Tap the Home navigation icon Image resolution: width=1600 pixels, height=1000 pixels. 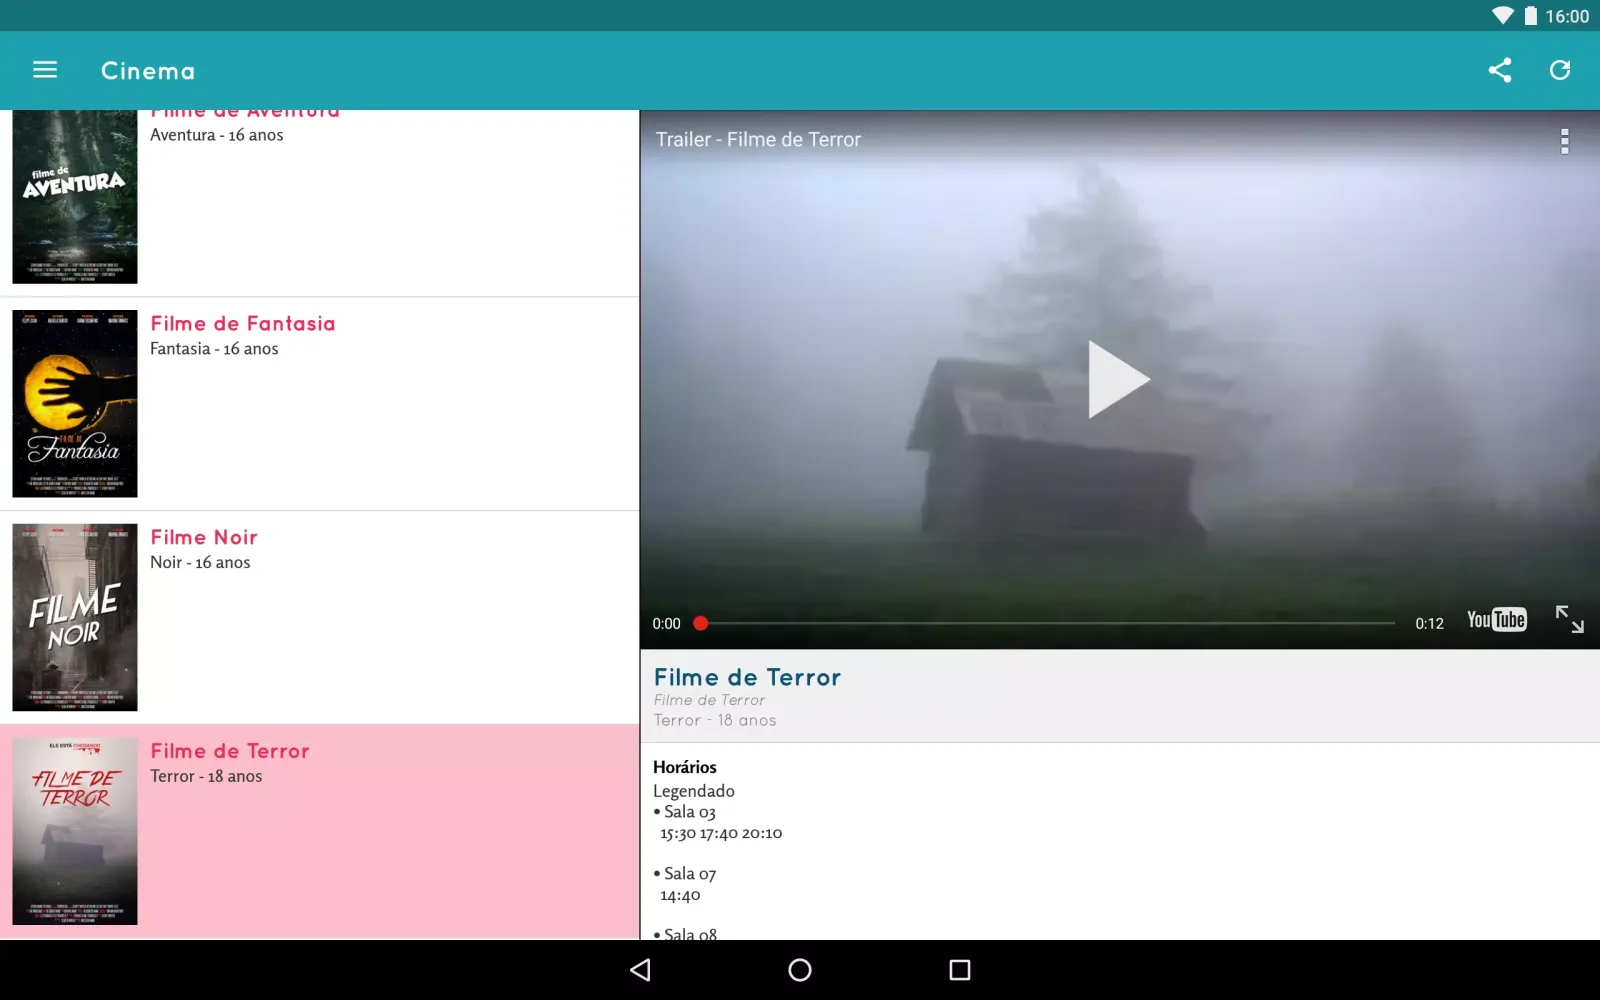pos(799,970)
